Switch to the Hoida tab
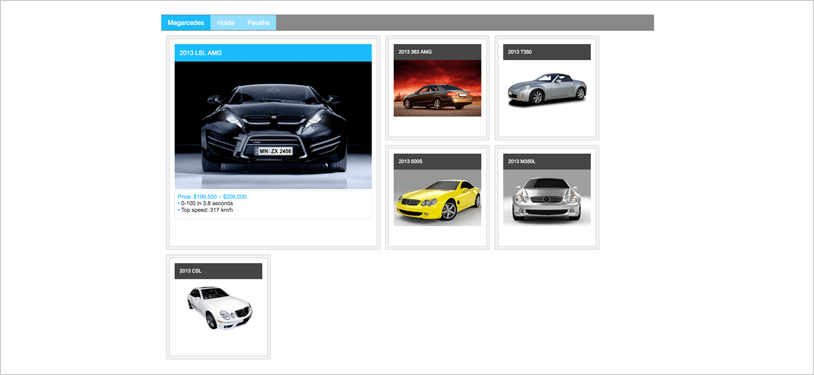The image size is (814, 375). [x=226, y=23]
